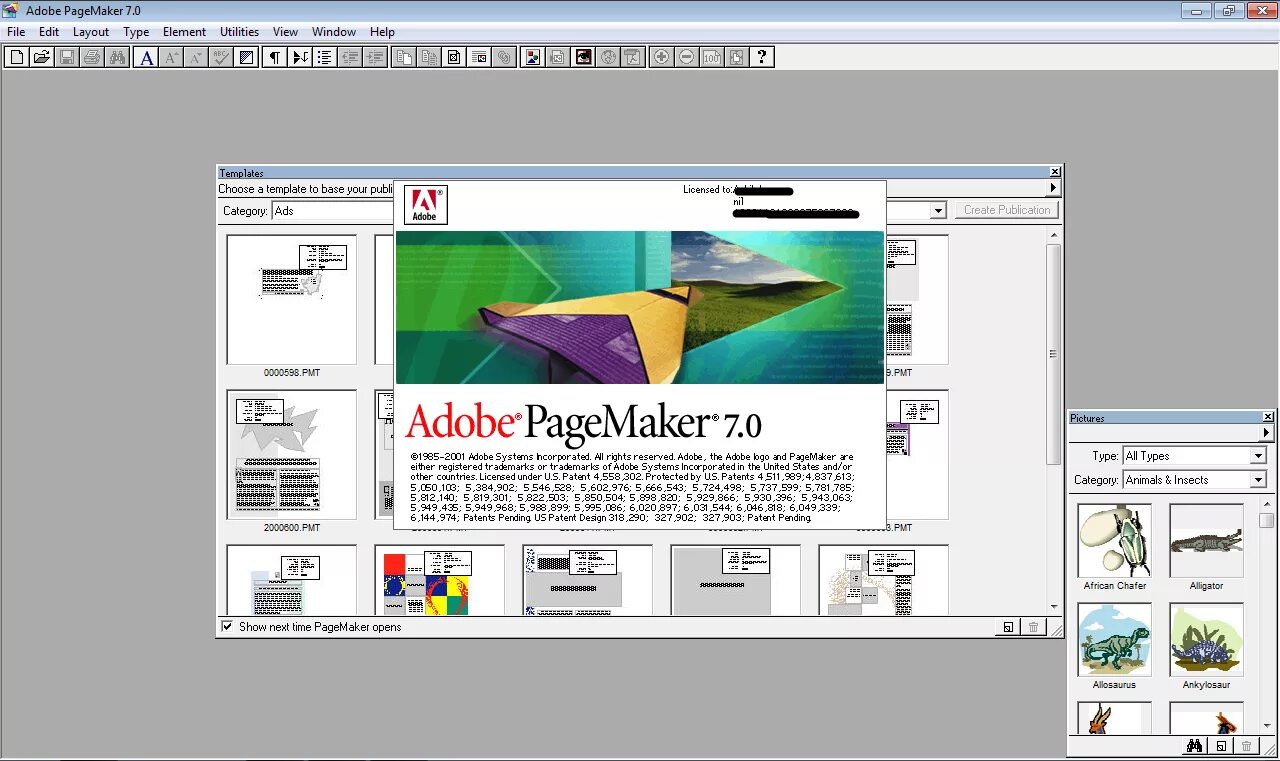
Task: Open the Type dropdown showing 'All Types'
Action: point(1260,455)
